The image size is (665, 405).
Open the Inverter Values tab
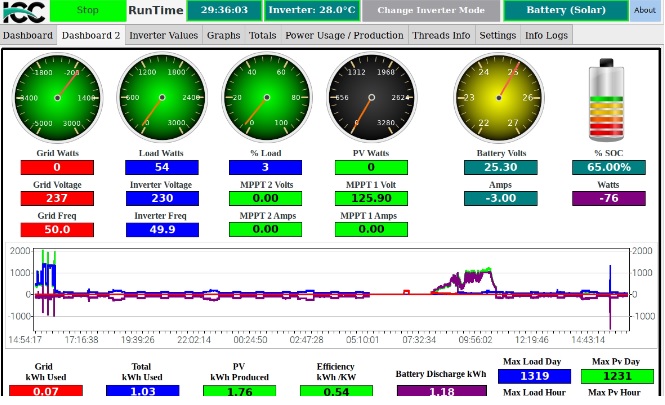[x=163, y=35]
